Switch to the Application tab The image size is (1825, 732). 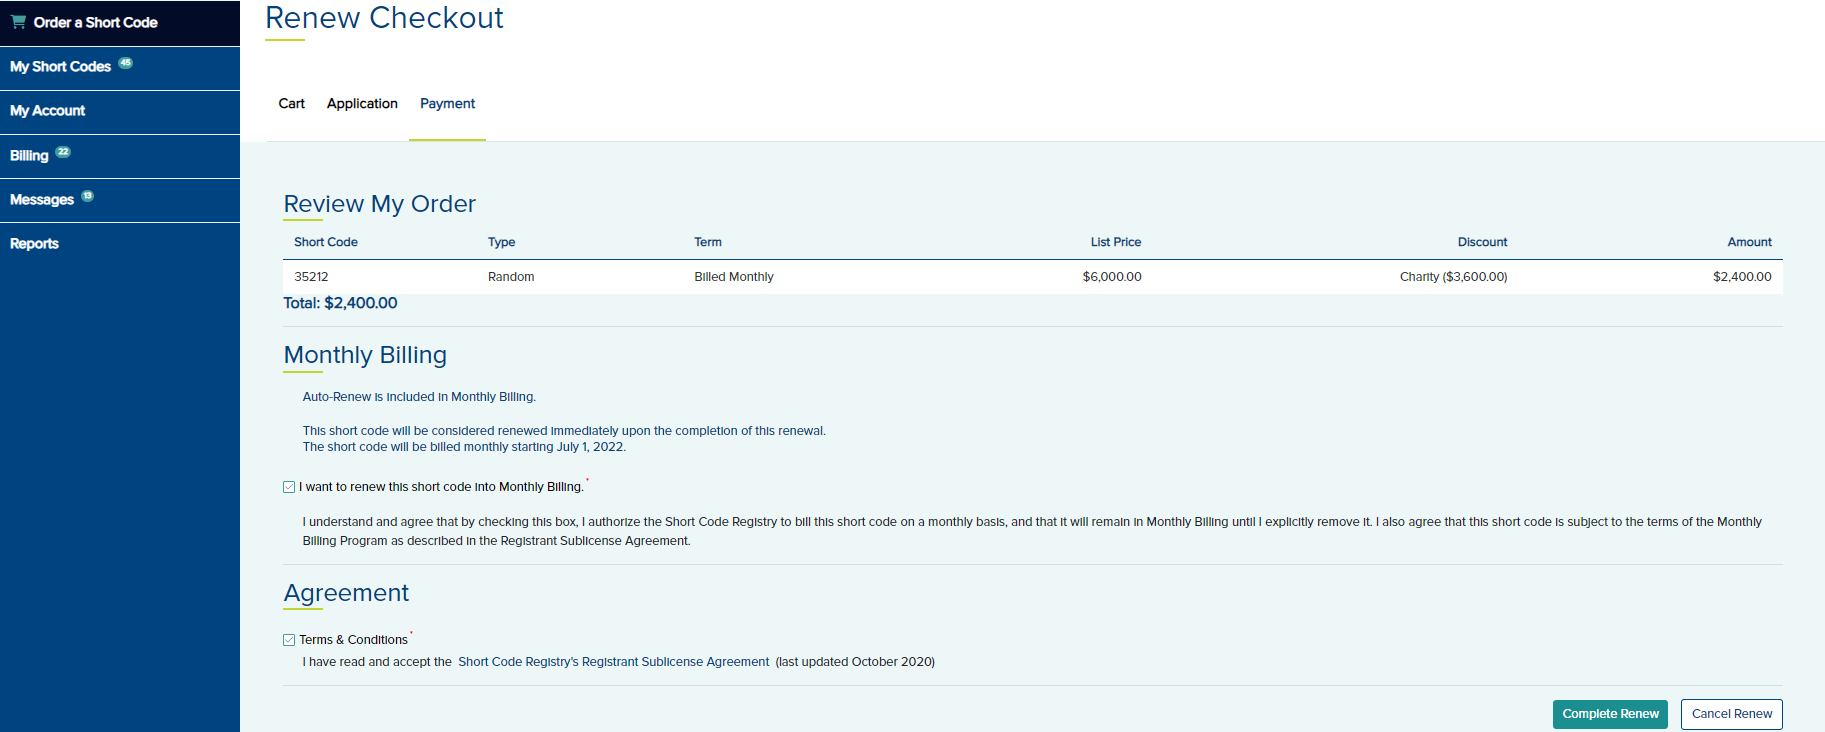click(x=362, y=104)
